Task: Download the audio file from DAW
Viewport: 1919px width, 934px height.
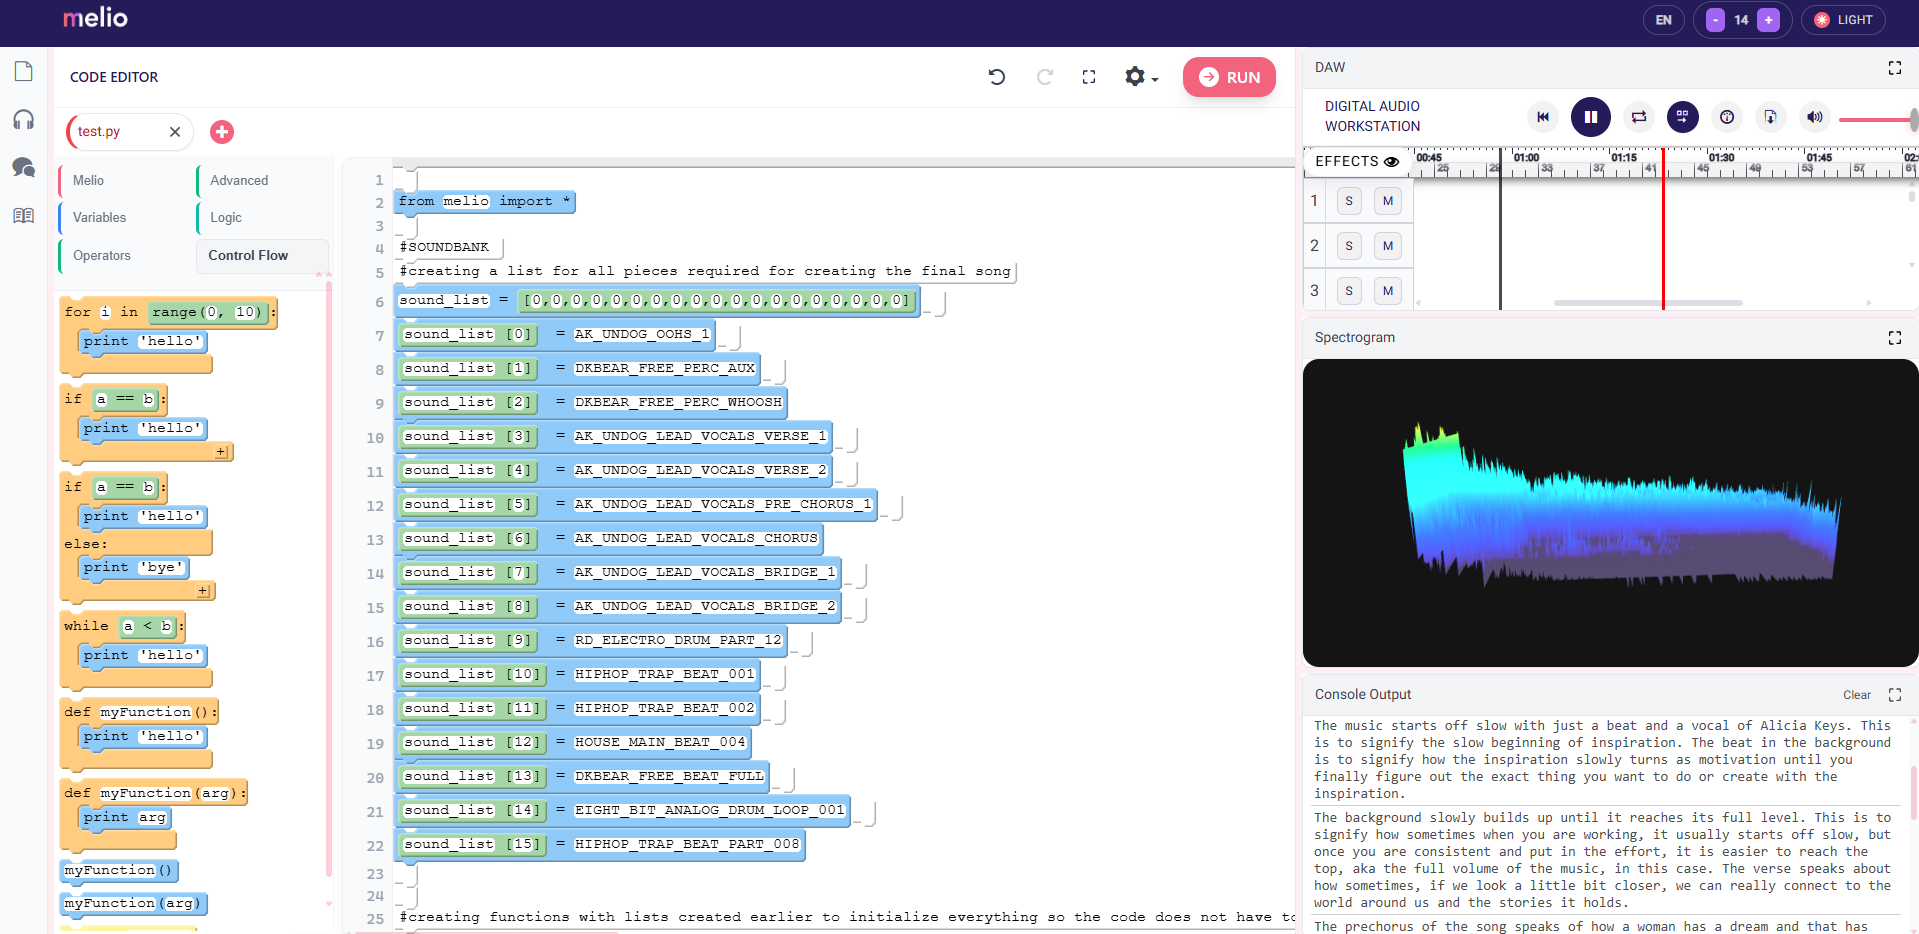Action: click(1771, 117)
